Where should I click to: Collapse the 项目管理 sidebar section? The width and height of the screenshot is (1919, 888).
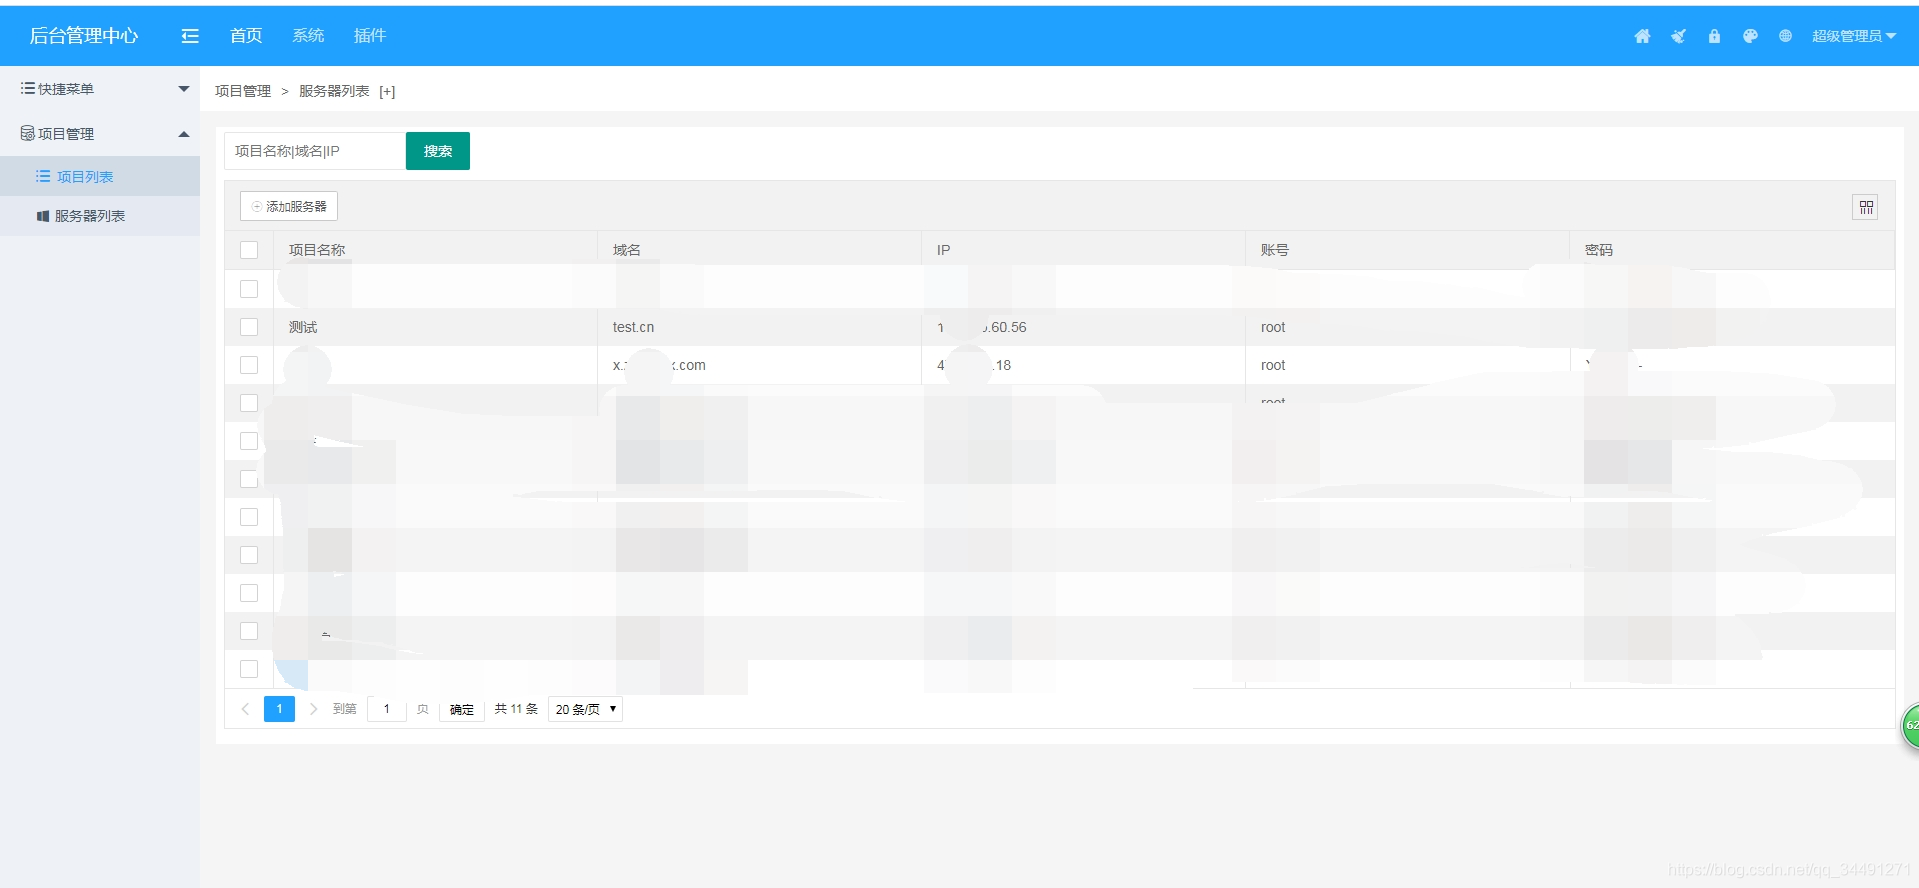[100, 133]
